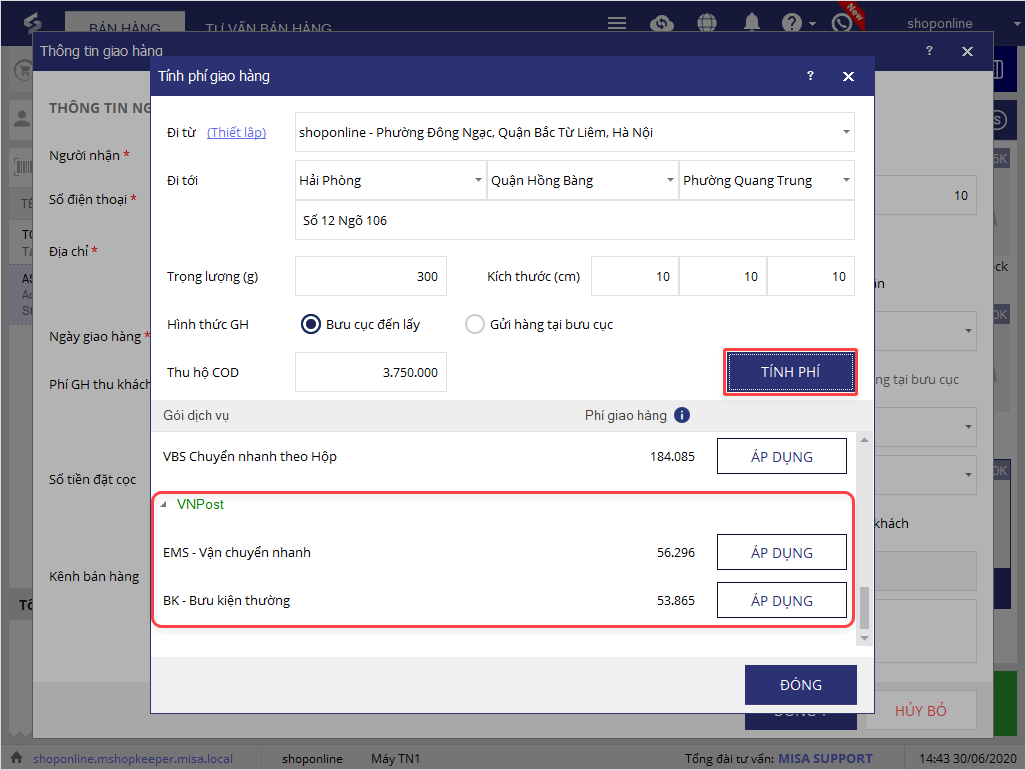Image resolution: width=1026 pixels, height=770 pixels.
Task: Collapse the VNPost service group
Action: point(165,505)
